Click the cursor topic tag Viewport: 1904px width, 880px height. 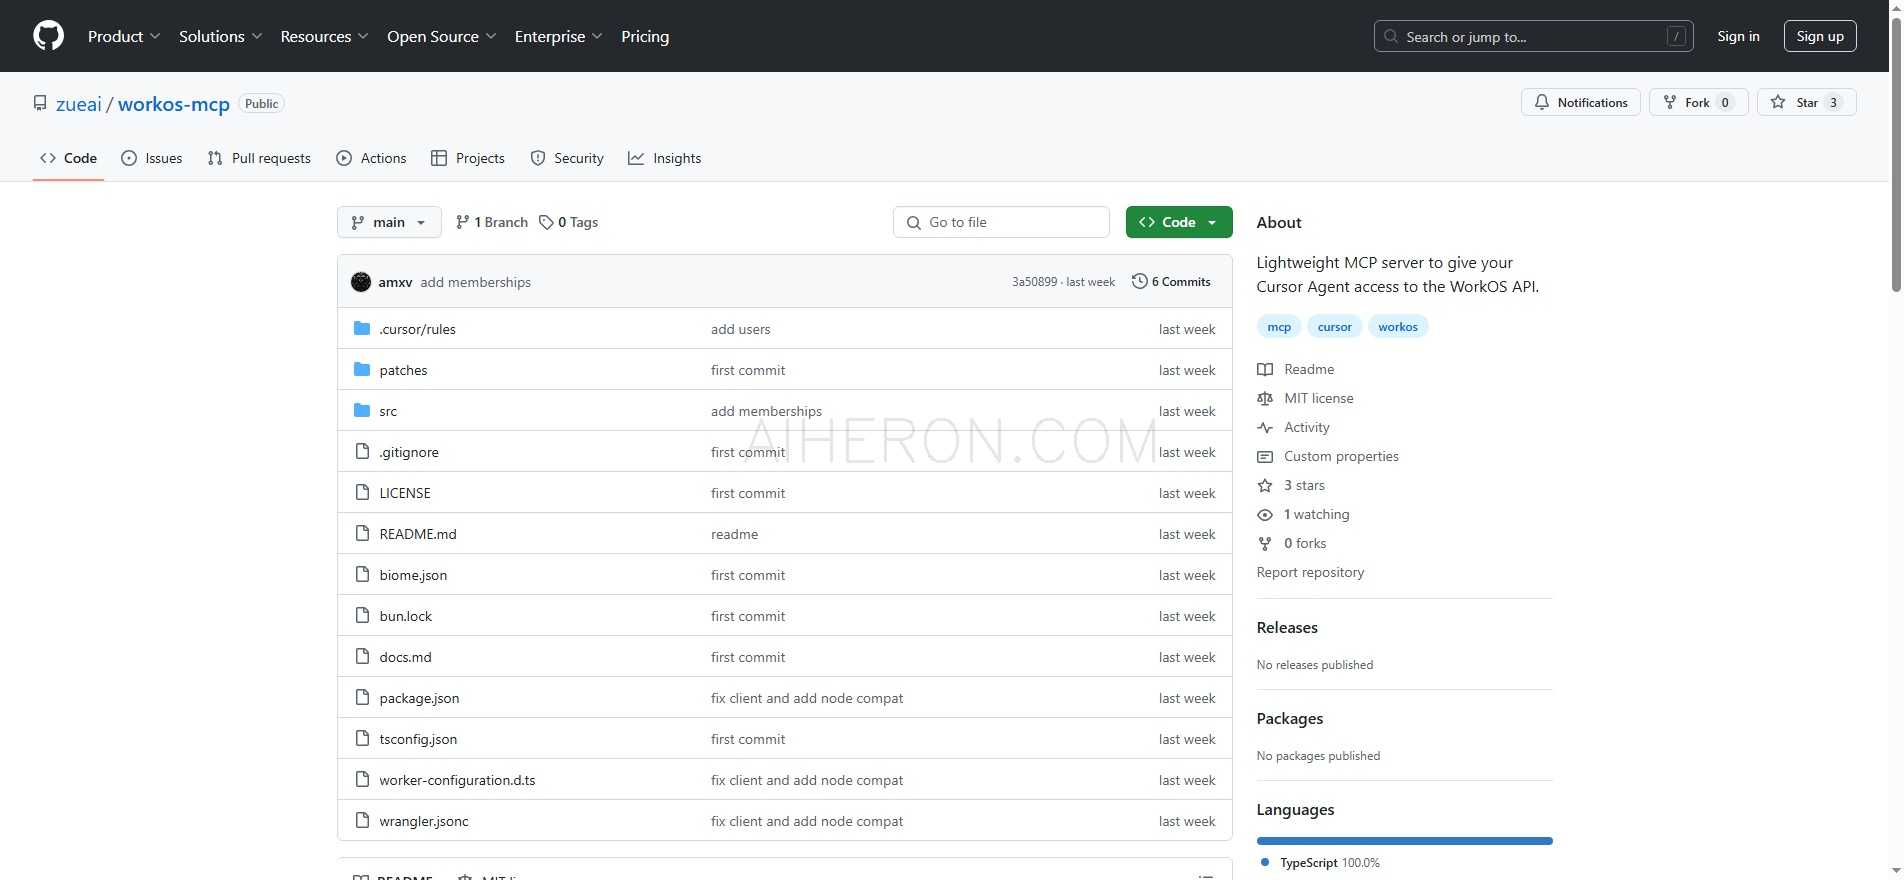point(1334,327)
